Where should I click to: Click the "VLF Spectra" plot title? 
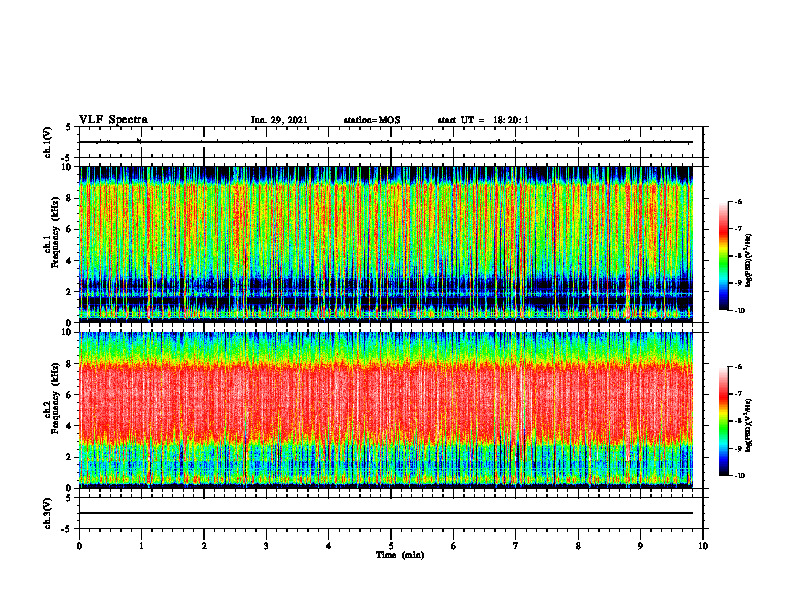(114, 120)
